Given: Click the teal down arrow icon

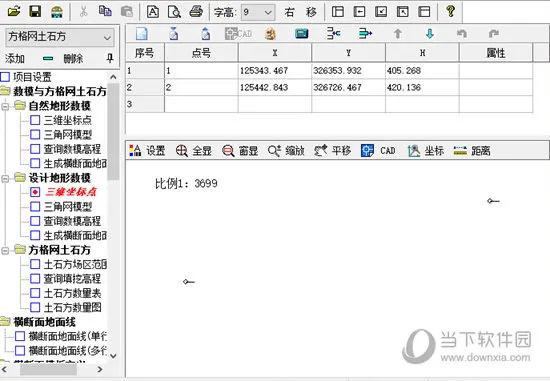Looking at the screenshot, I should coord(430,34).
